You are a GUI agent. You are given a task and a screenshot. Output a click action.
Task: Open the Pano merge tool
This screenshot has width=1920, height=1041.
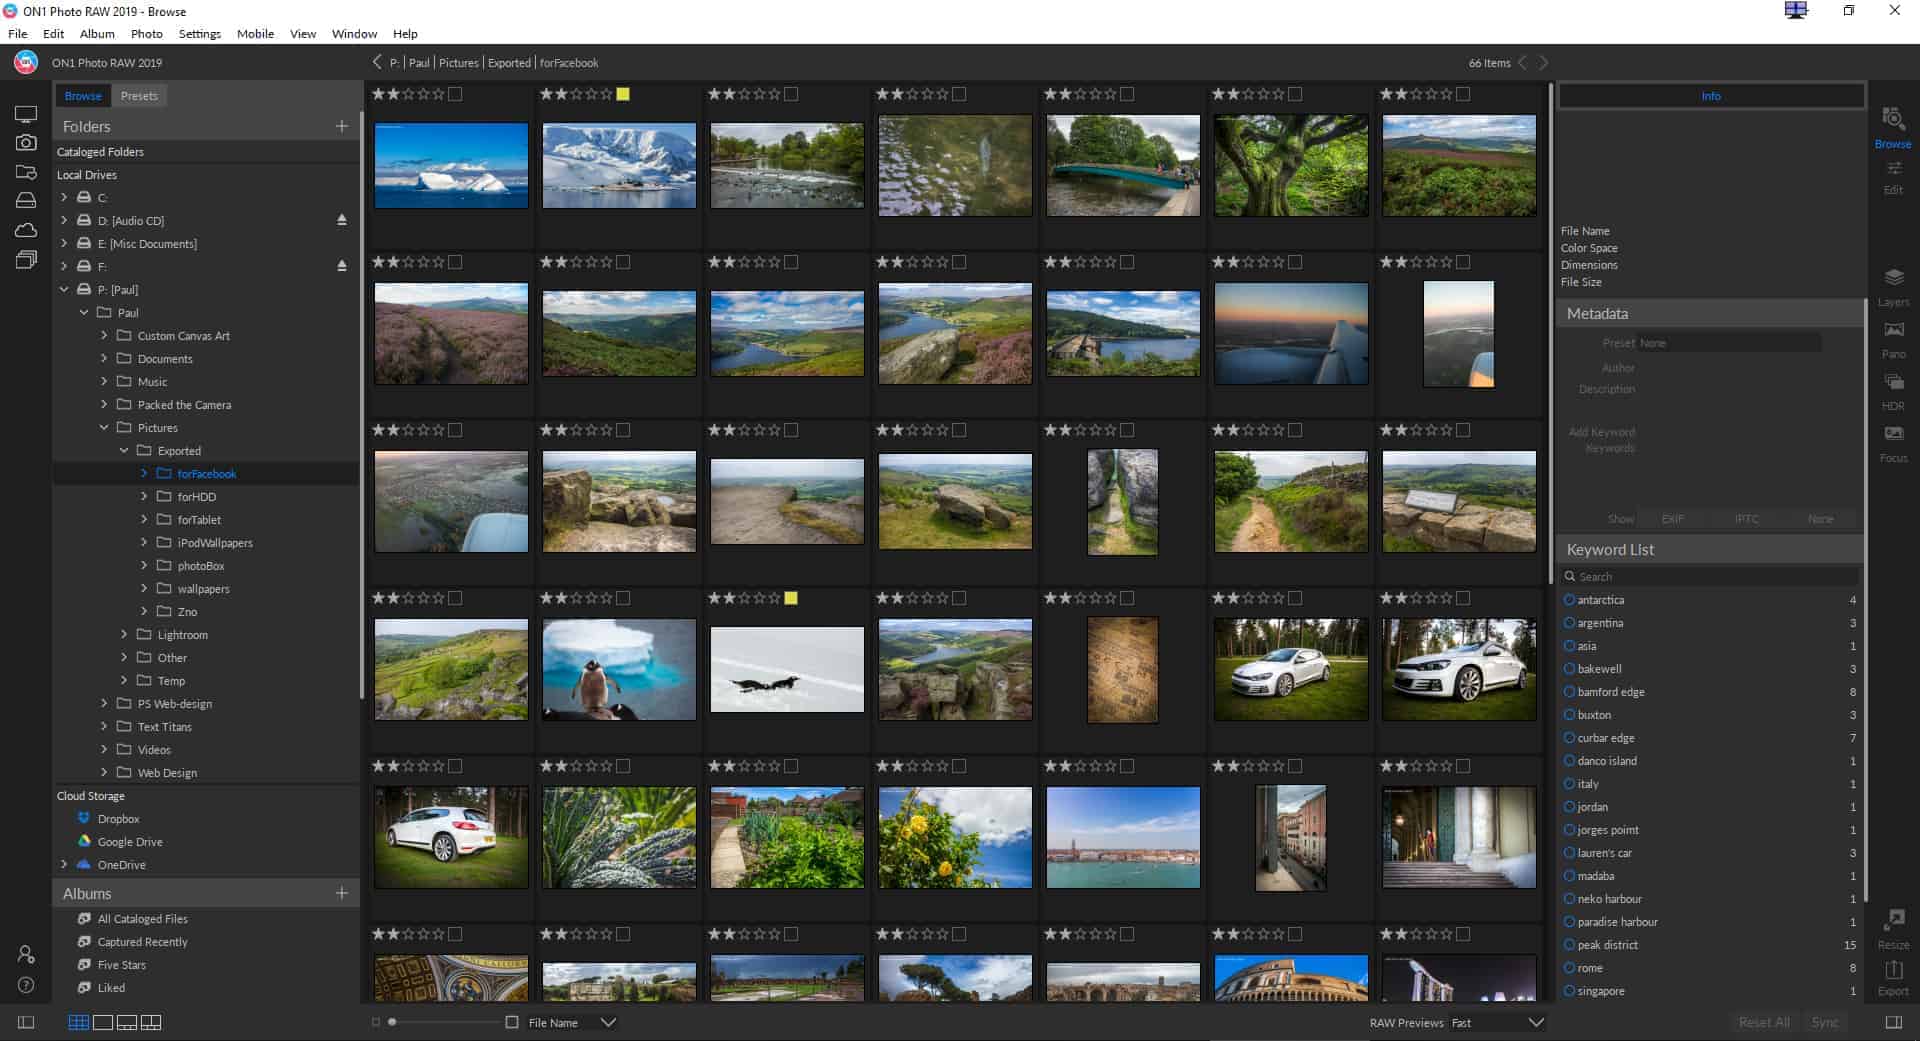[x=1893, y=340]
